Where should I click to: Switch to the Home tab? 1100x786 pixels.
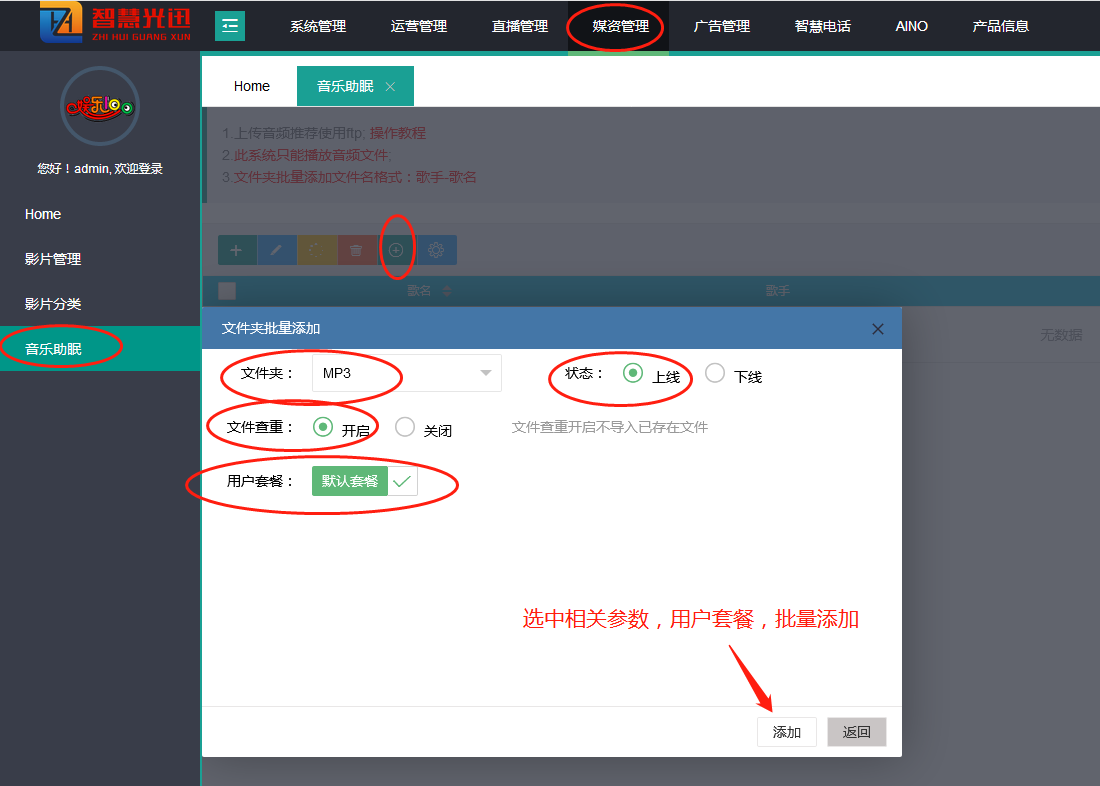[x=251, y=87]
